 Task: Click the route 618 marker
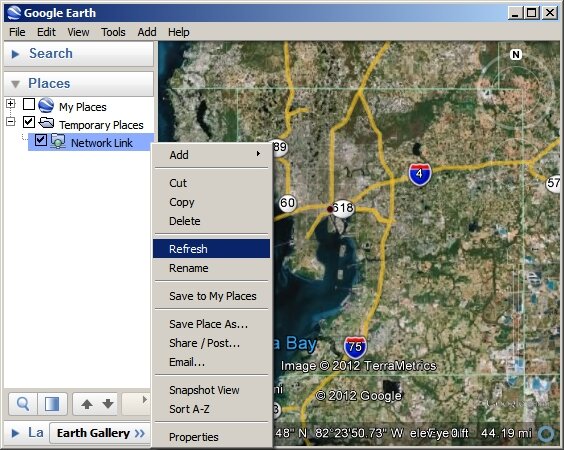343,208
